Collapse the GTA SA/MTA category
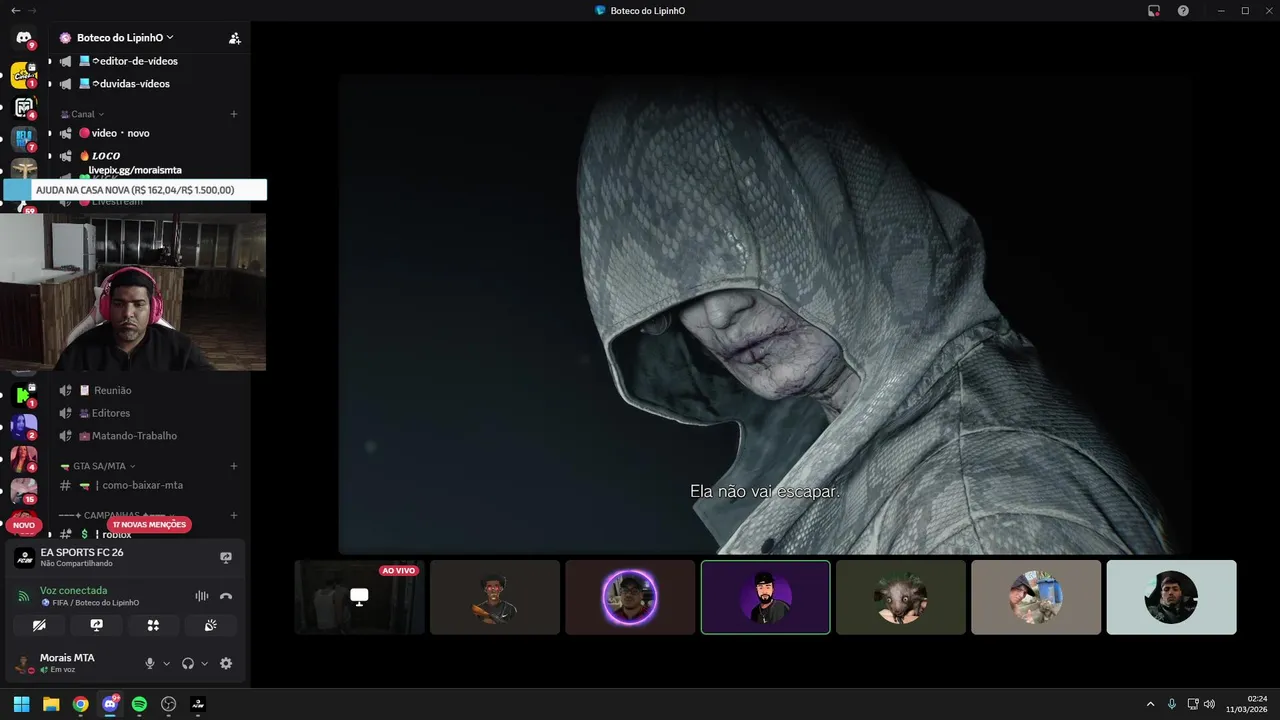Image resolution: width=1280 pixels, height=720 pixels. click(x=98, y=466)
